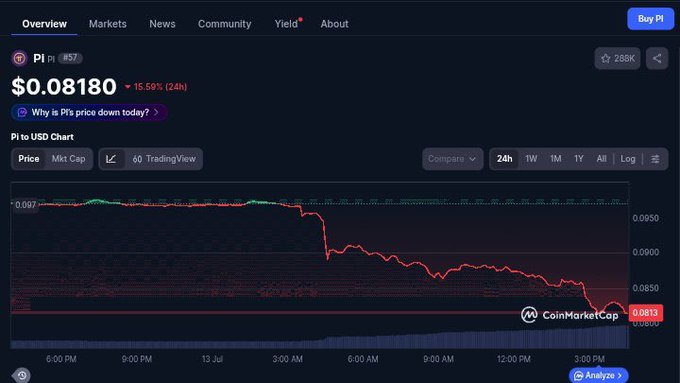Click the 0.0900 axis label
680x383 pixels.
(x=645, y=252)
